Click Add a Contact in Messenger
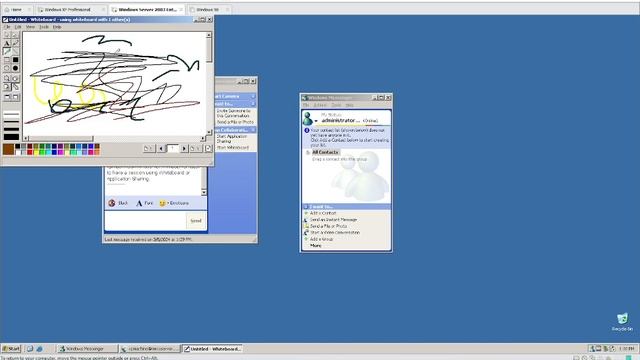 (322, 213)
